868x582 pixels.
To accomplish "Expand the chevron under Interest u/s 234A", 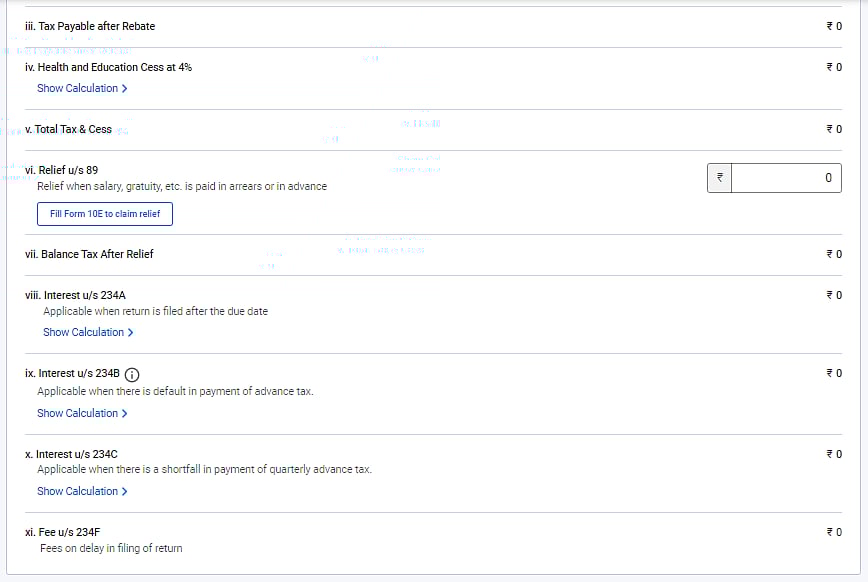I will point(130,332).
